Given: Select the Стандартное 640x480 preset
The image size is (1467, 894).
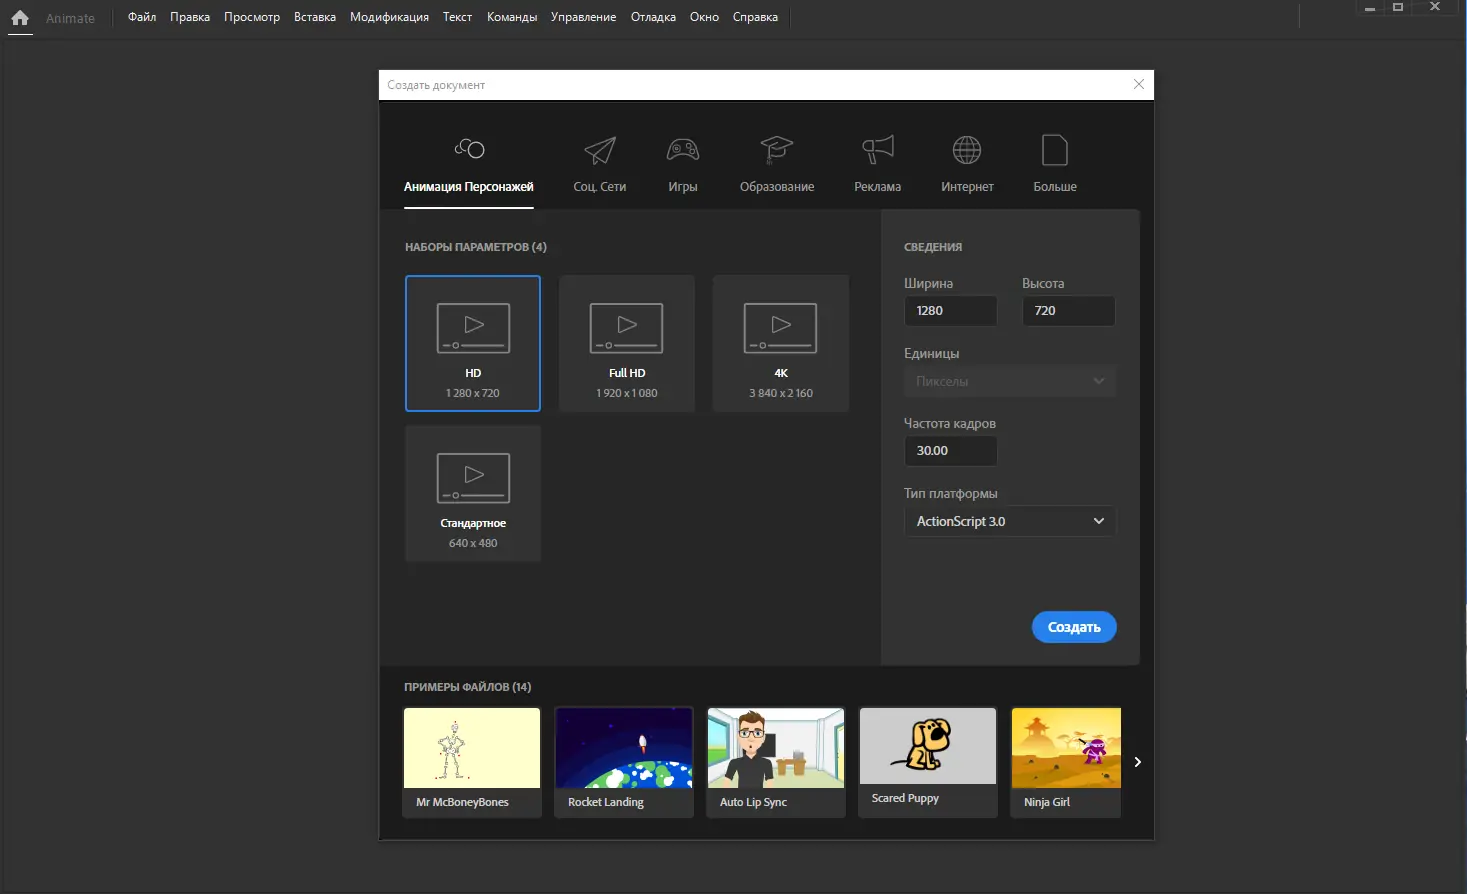Looking at the screenshot, I should 472,493.
